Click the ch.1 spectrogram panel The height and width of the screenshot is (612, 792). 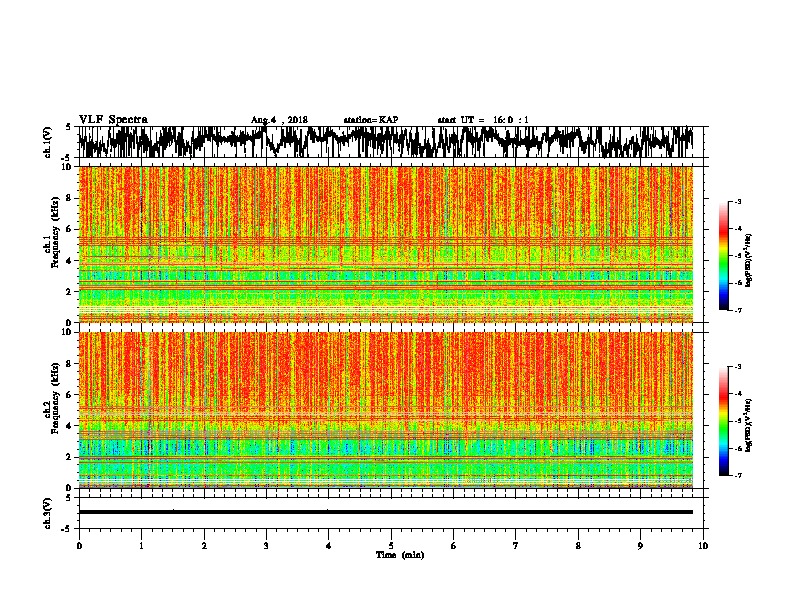pos(386,244)
